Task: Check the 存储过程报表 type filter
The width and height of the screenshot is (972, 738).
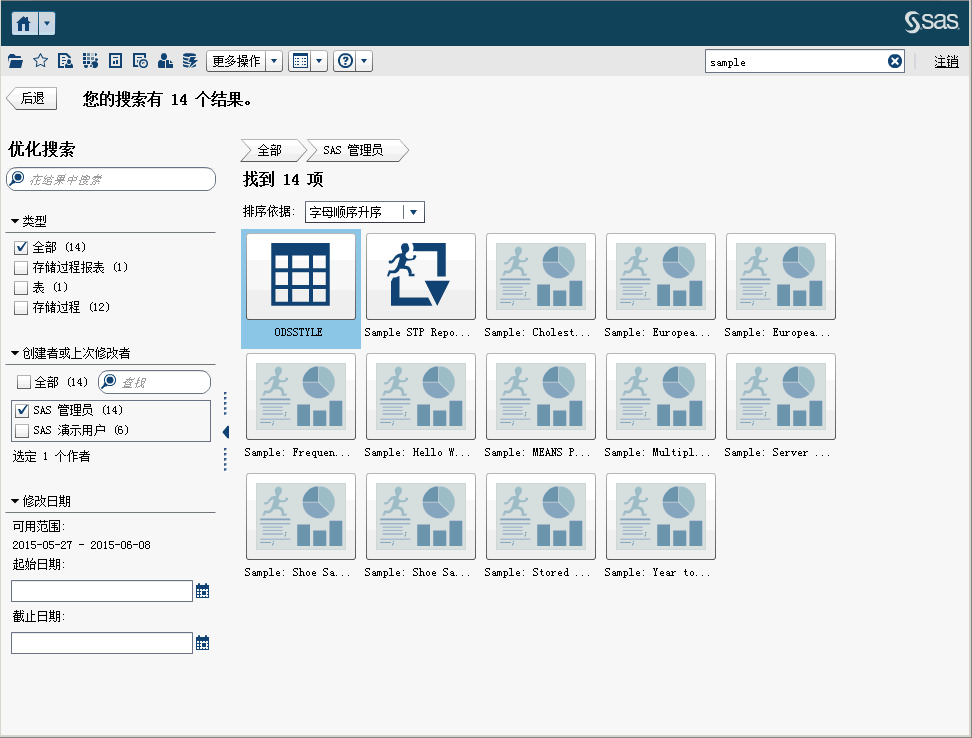Action: [x=21, y=268]
